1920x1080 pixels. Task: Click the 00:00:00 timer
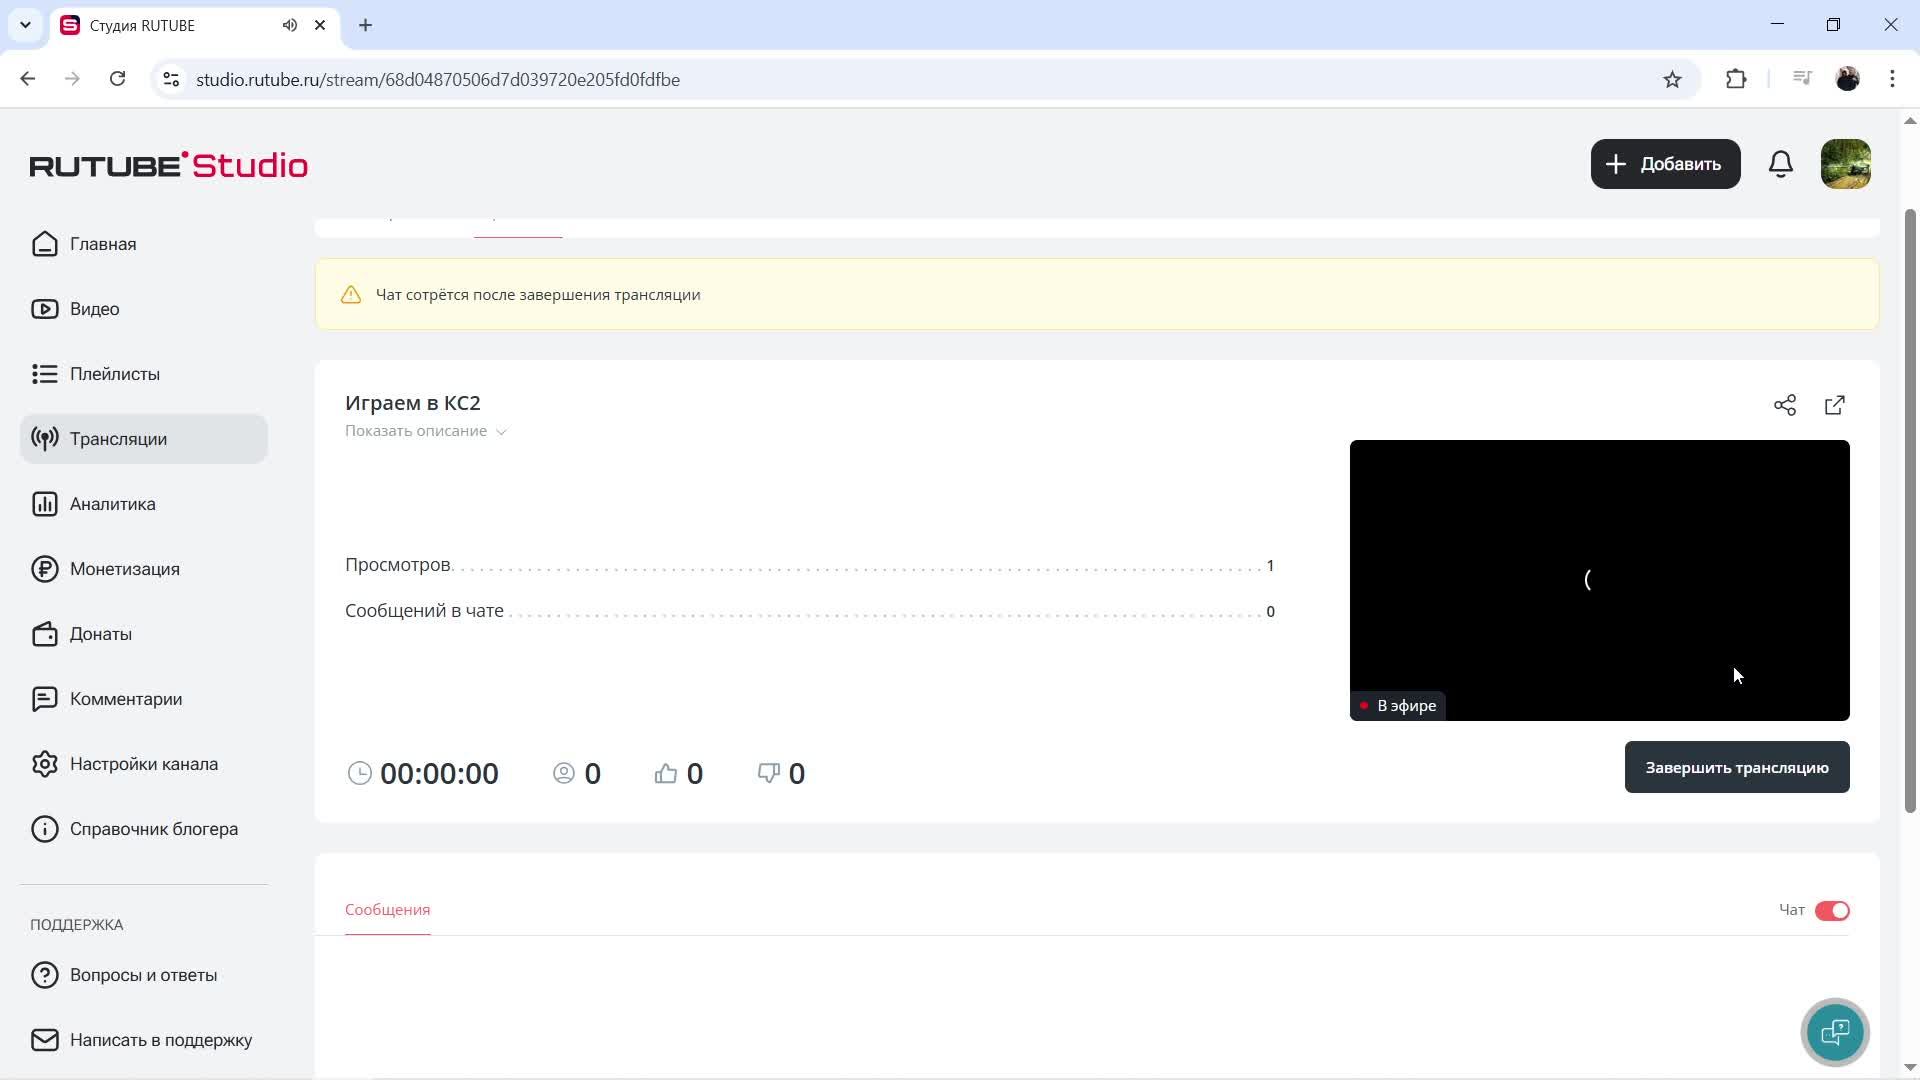439,774
